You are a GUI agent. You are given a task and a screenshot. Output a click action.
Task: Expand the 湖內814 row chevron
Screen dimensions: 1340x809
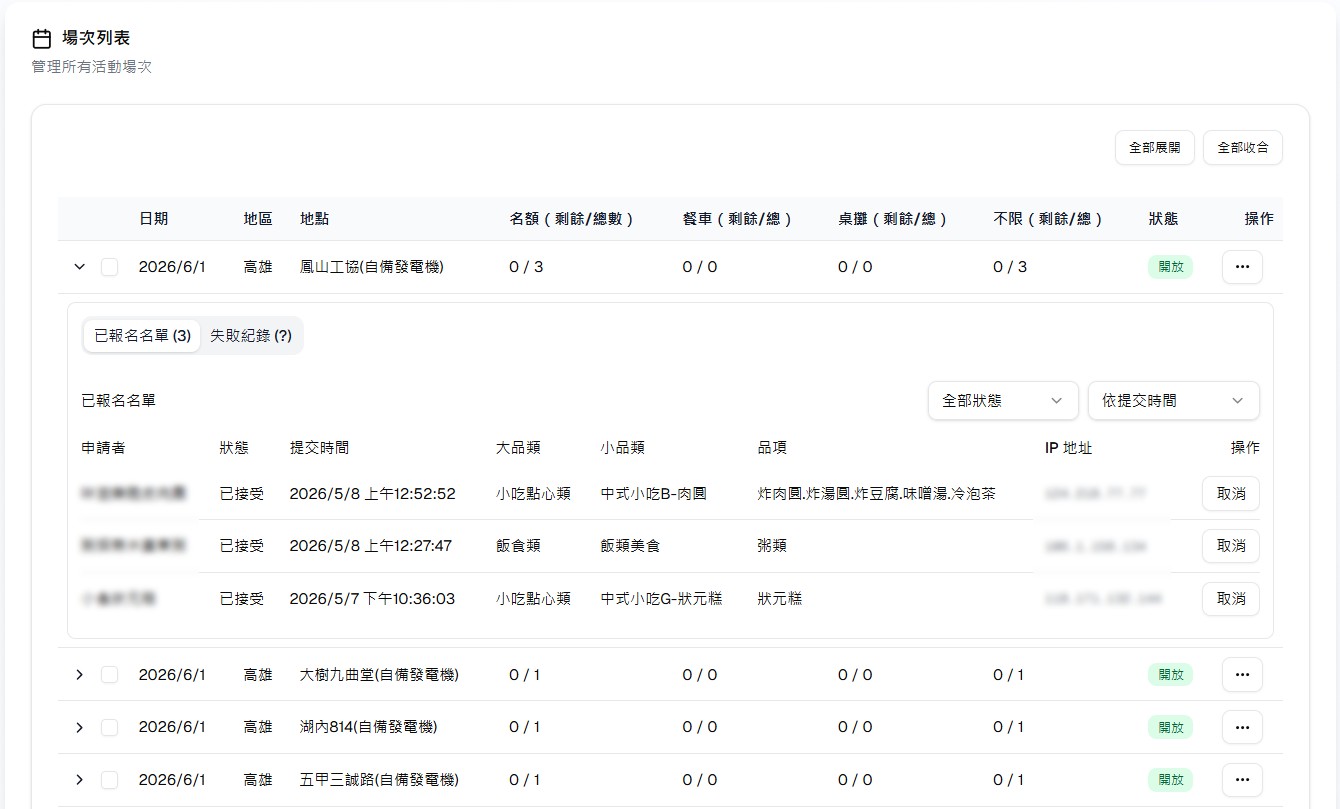tap(80, 727)
